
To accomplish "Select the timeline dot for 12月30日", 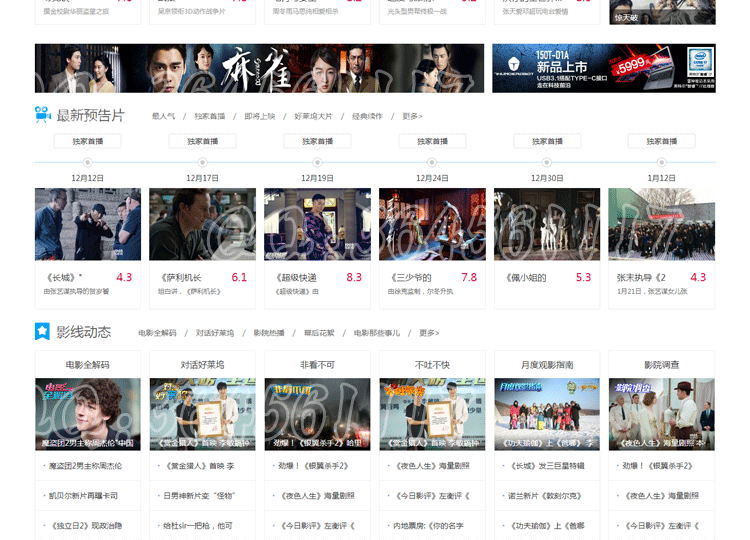I will click(547, 162).
